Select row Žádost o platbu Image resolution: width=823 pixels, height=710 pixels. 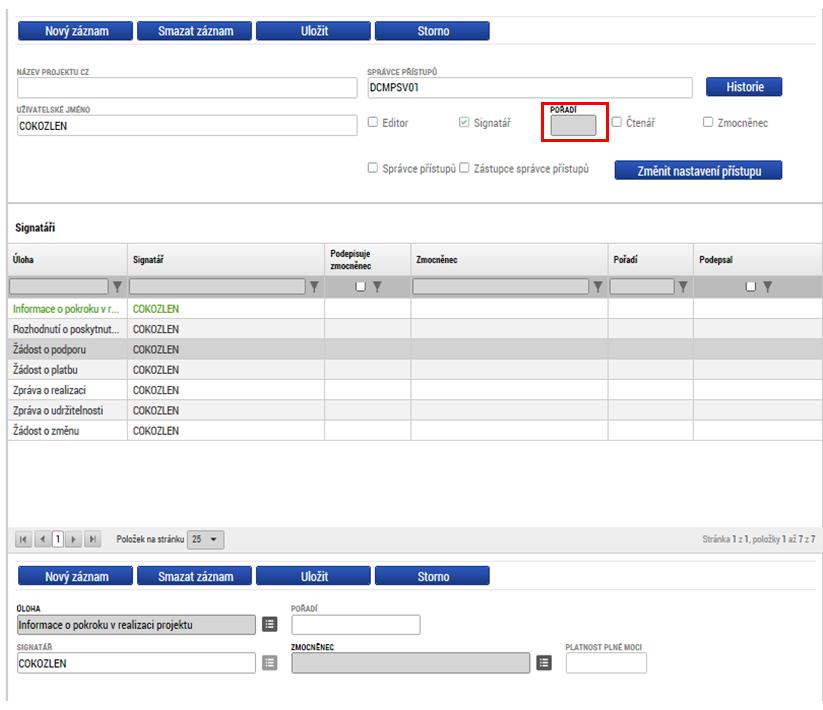tap(415, 370)
